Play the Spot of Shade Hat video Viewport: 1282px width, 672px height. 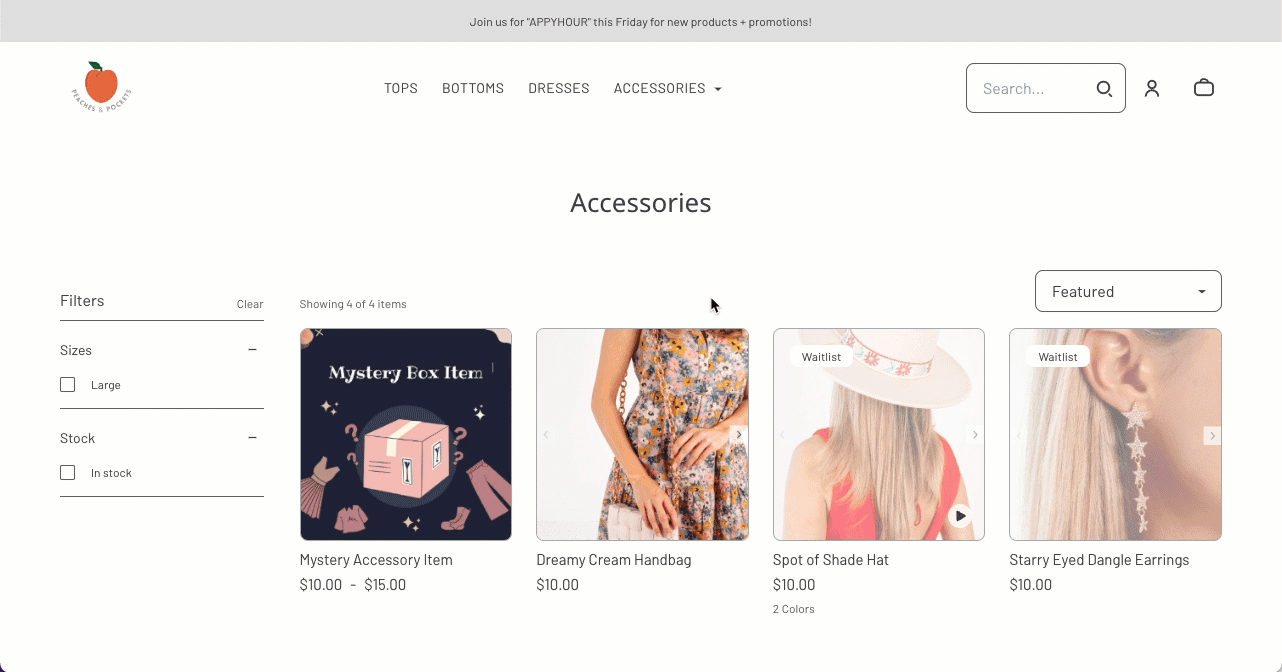coord(960,516)
